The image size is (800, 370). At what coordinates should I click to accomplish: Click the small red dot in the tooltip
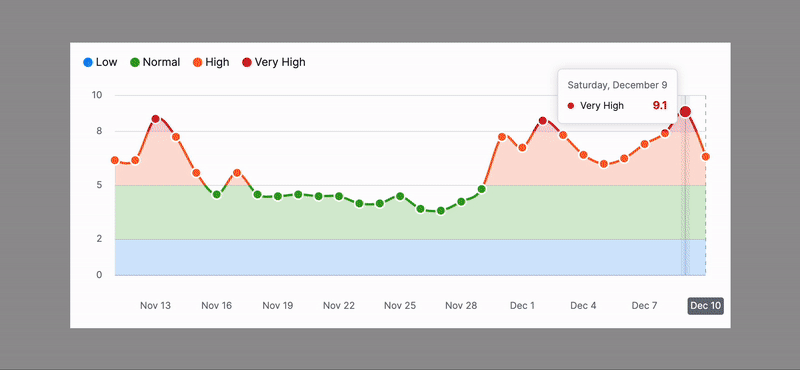tap(571, 106)
